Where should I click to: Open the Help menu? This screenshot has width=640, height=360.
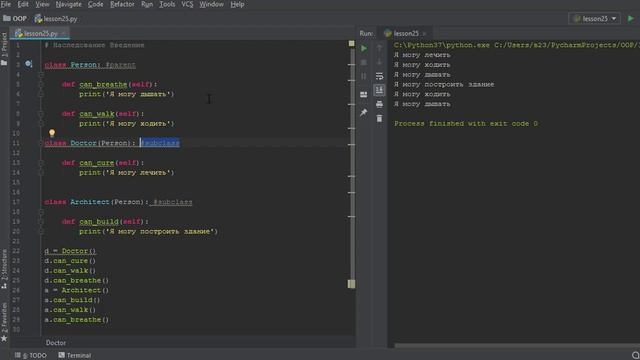(237, 4)
